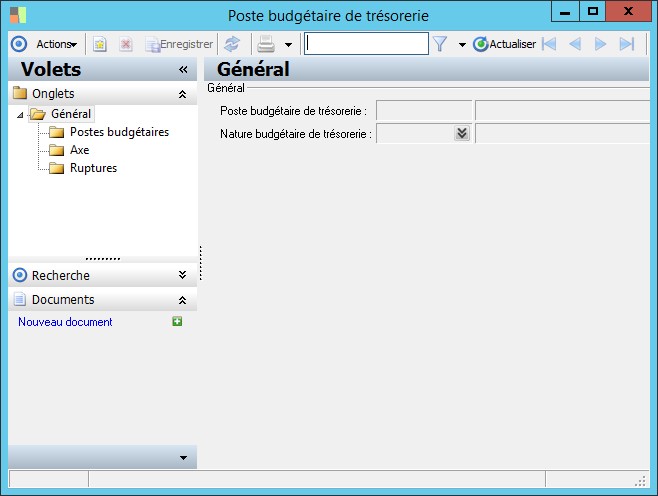Viewport: 658px width, 496px height.
Task: Click into the toolbar search field
Action: (x=366, y=44)
